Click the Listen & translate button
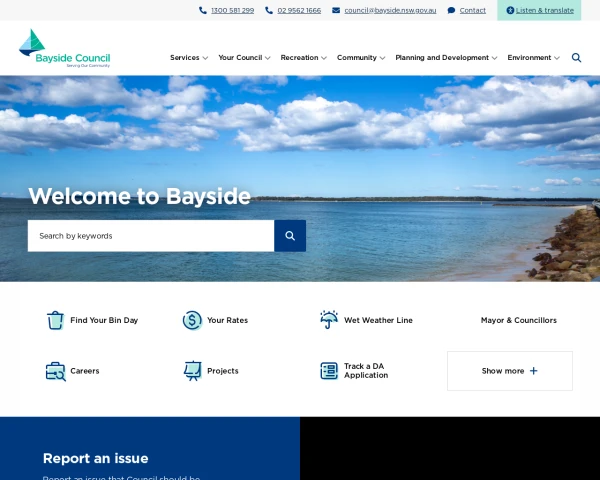 click(x=539, y=10)
